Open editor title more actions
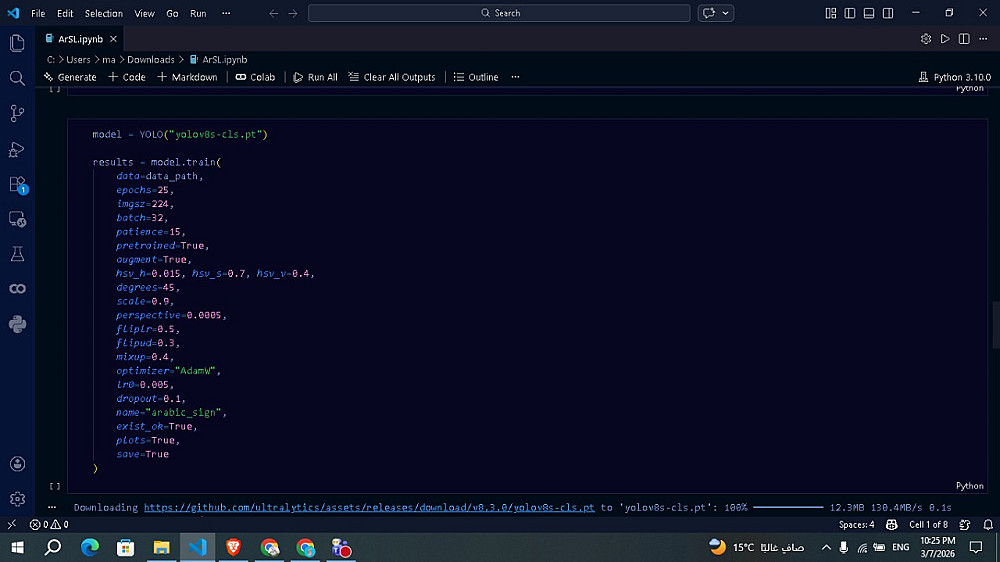Image resolution: width=1000 pixels, height=562 pixels. click(x=983, y=39)
